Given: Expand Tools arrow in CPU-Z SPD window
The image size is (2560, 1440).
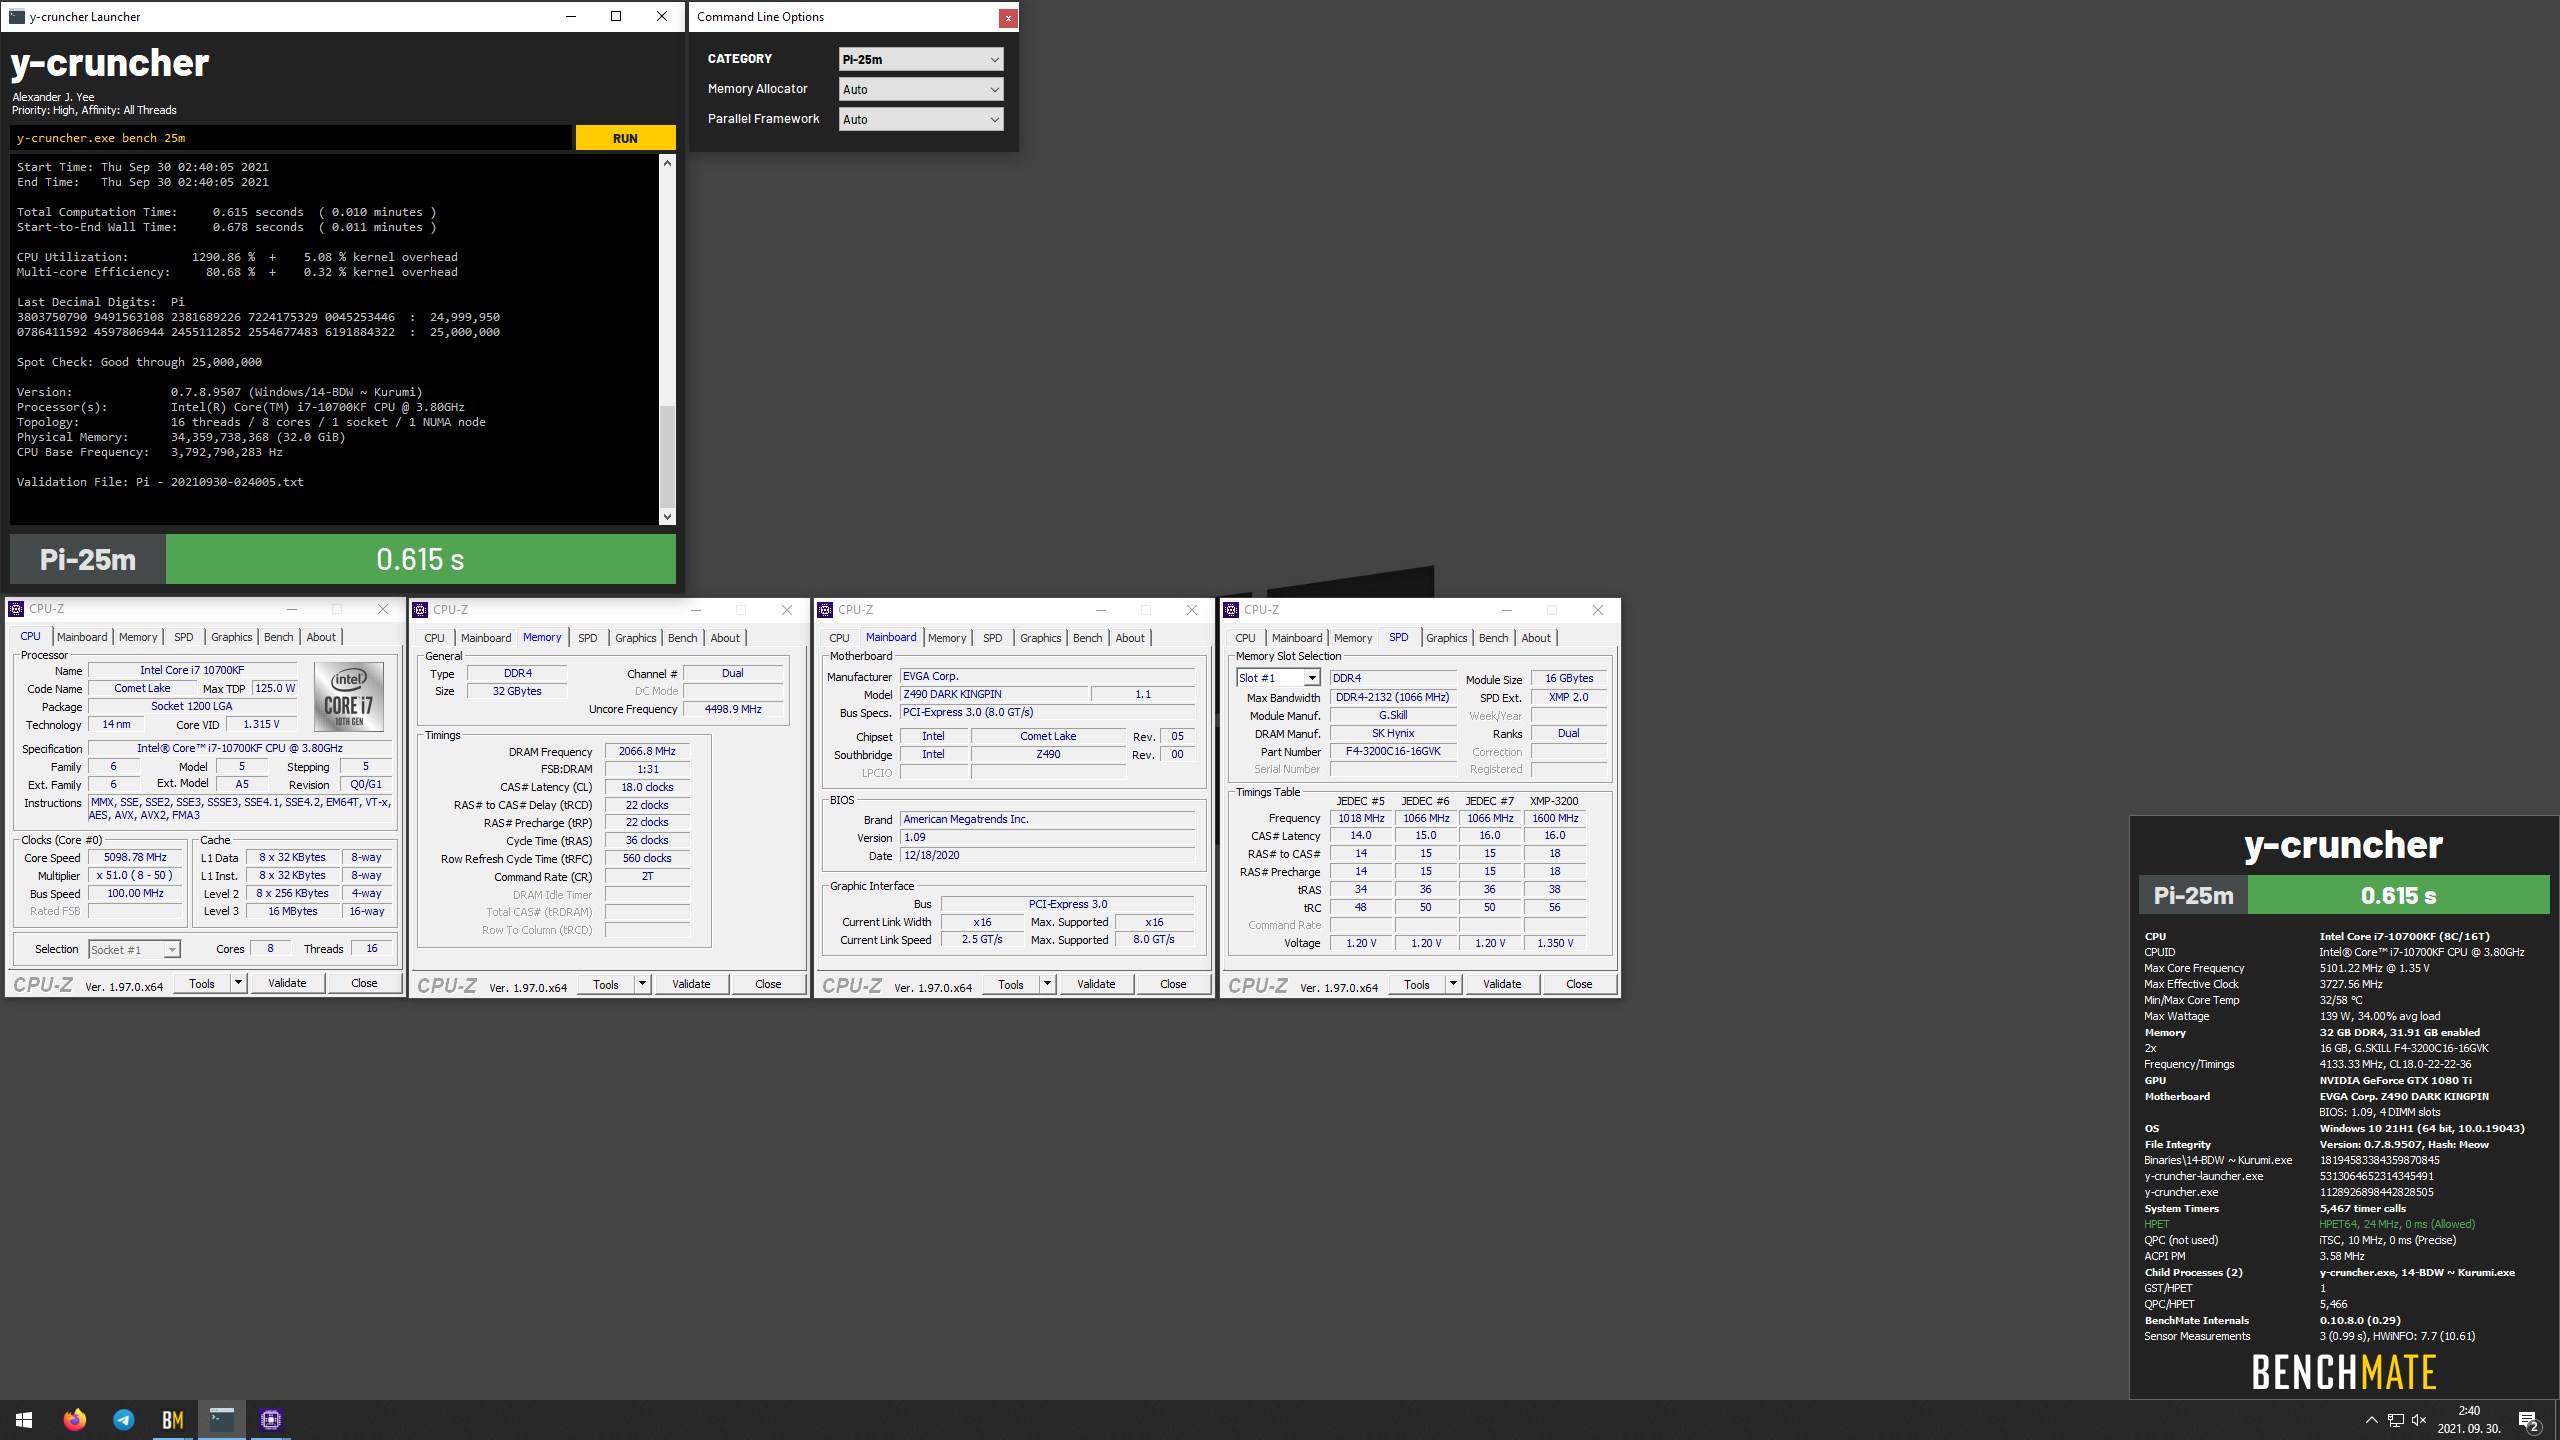Looking at the screenshot, I should click(x=1453, y=984).
